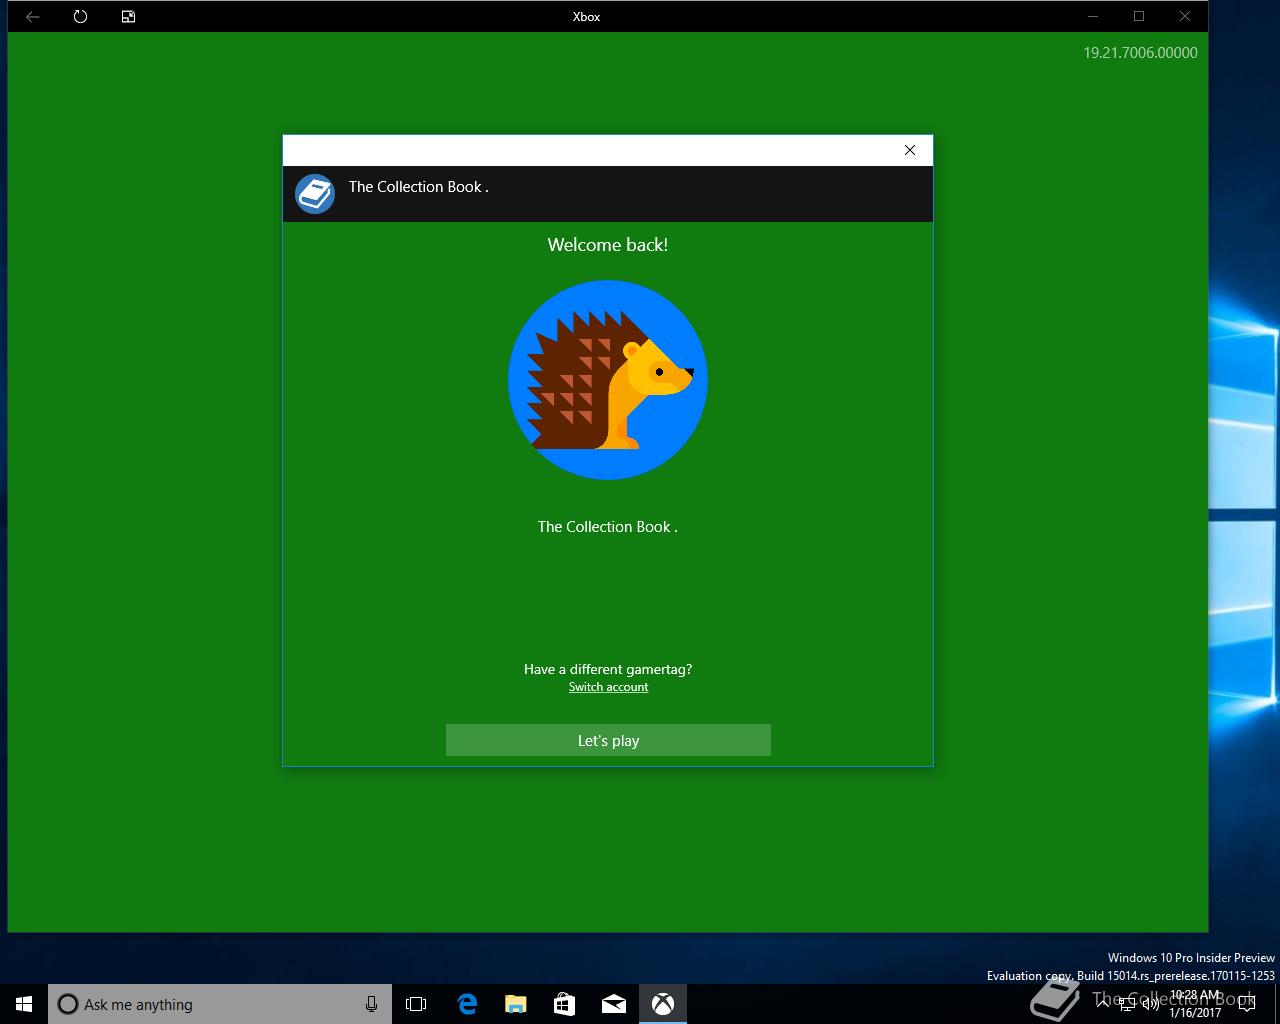The height and width of the screenshot is (1024, 1280).
Task: Click the hedgehog gamerpic avatar
Action: coord(608,380)
